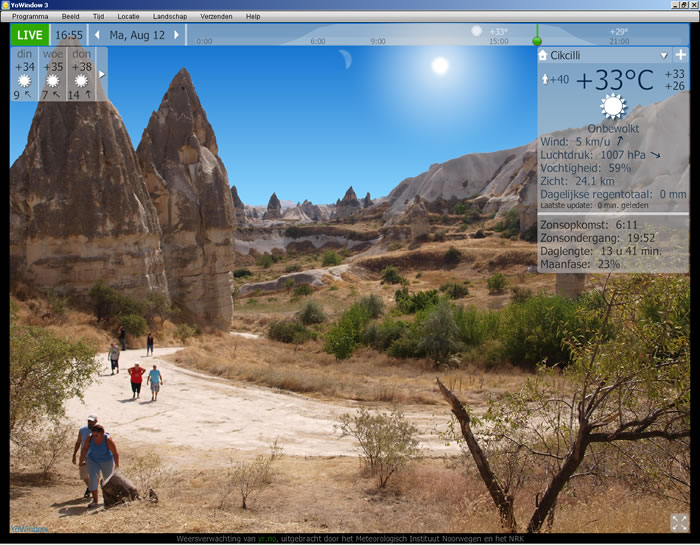The width and height of the screenshot is (700, 546).
Task: Click the sun in the sky
Action: click(440, 65)
